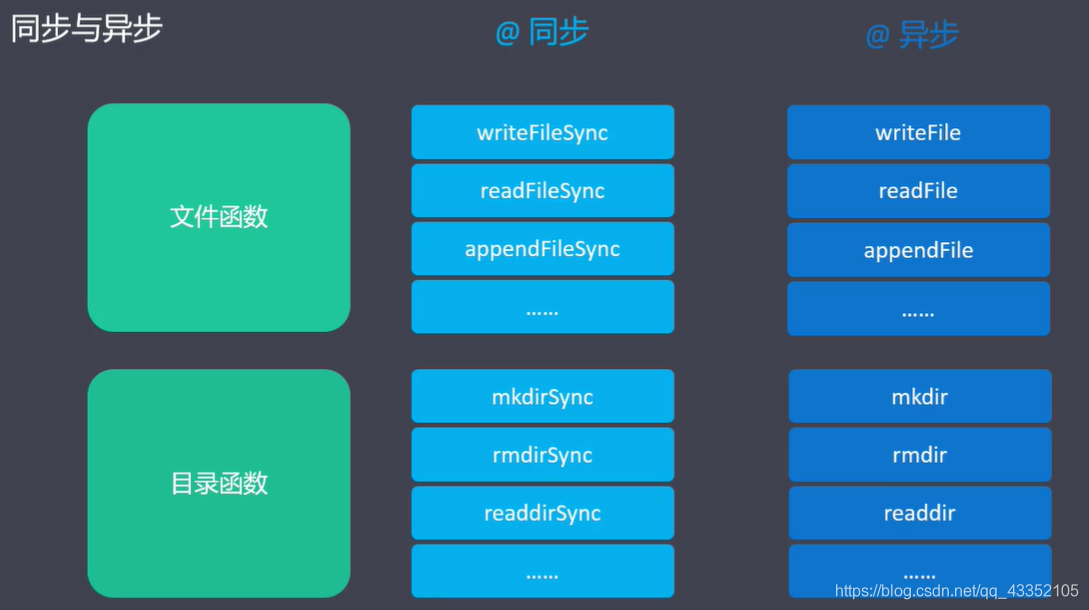The width and height of the screenshot is (1089, 610).
Task: Click the writeFile box under 异步 column
Action: (918, 132)
